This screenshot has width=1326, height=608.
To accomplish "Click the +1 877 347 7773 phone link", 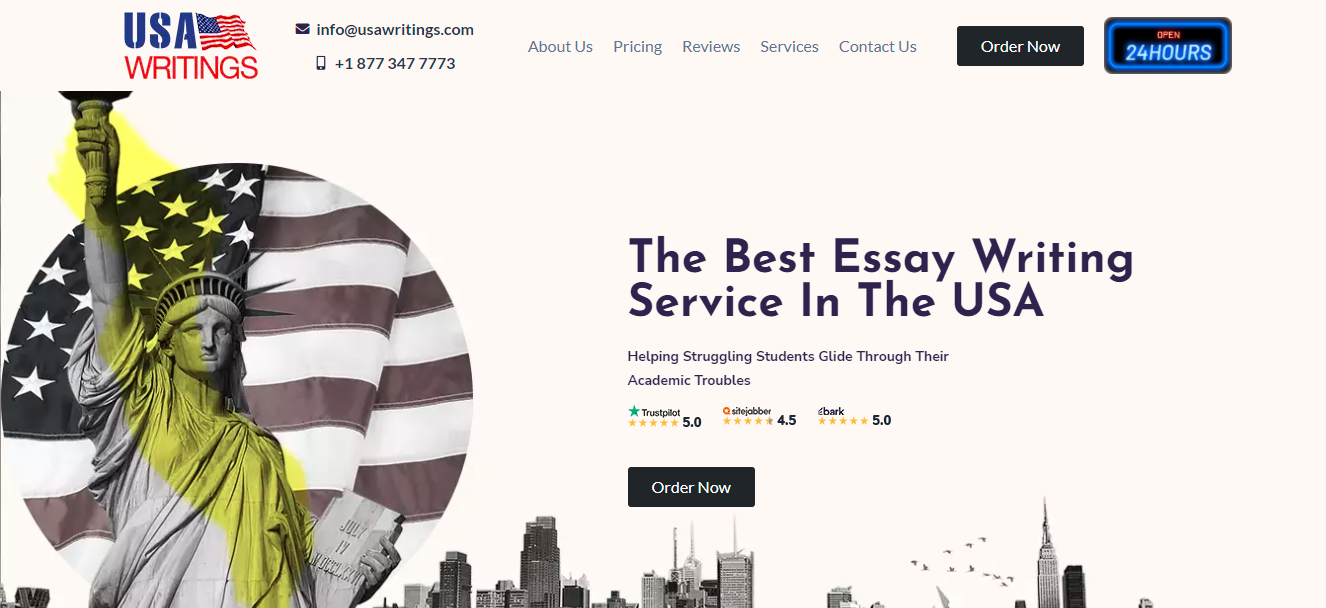I will pos(395,63).
